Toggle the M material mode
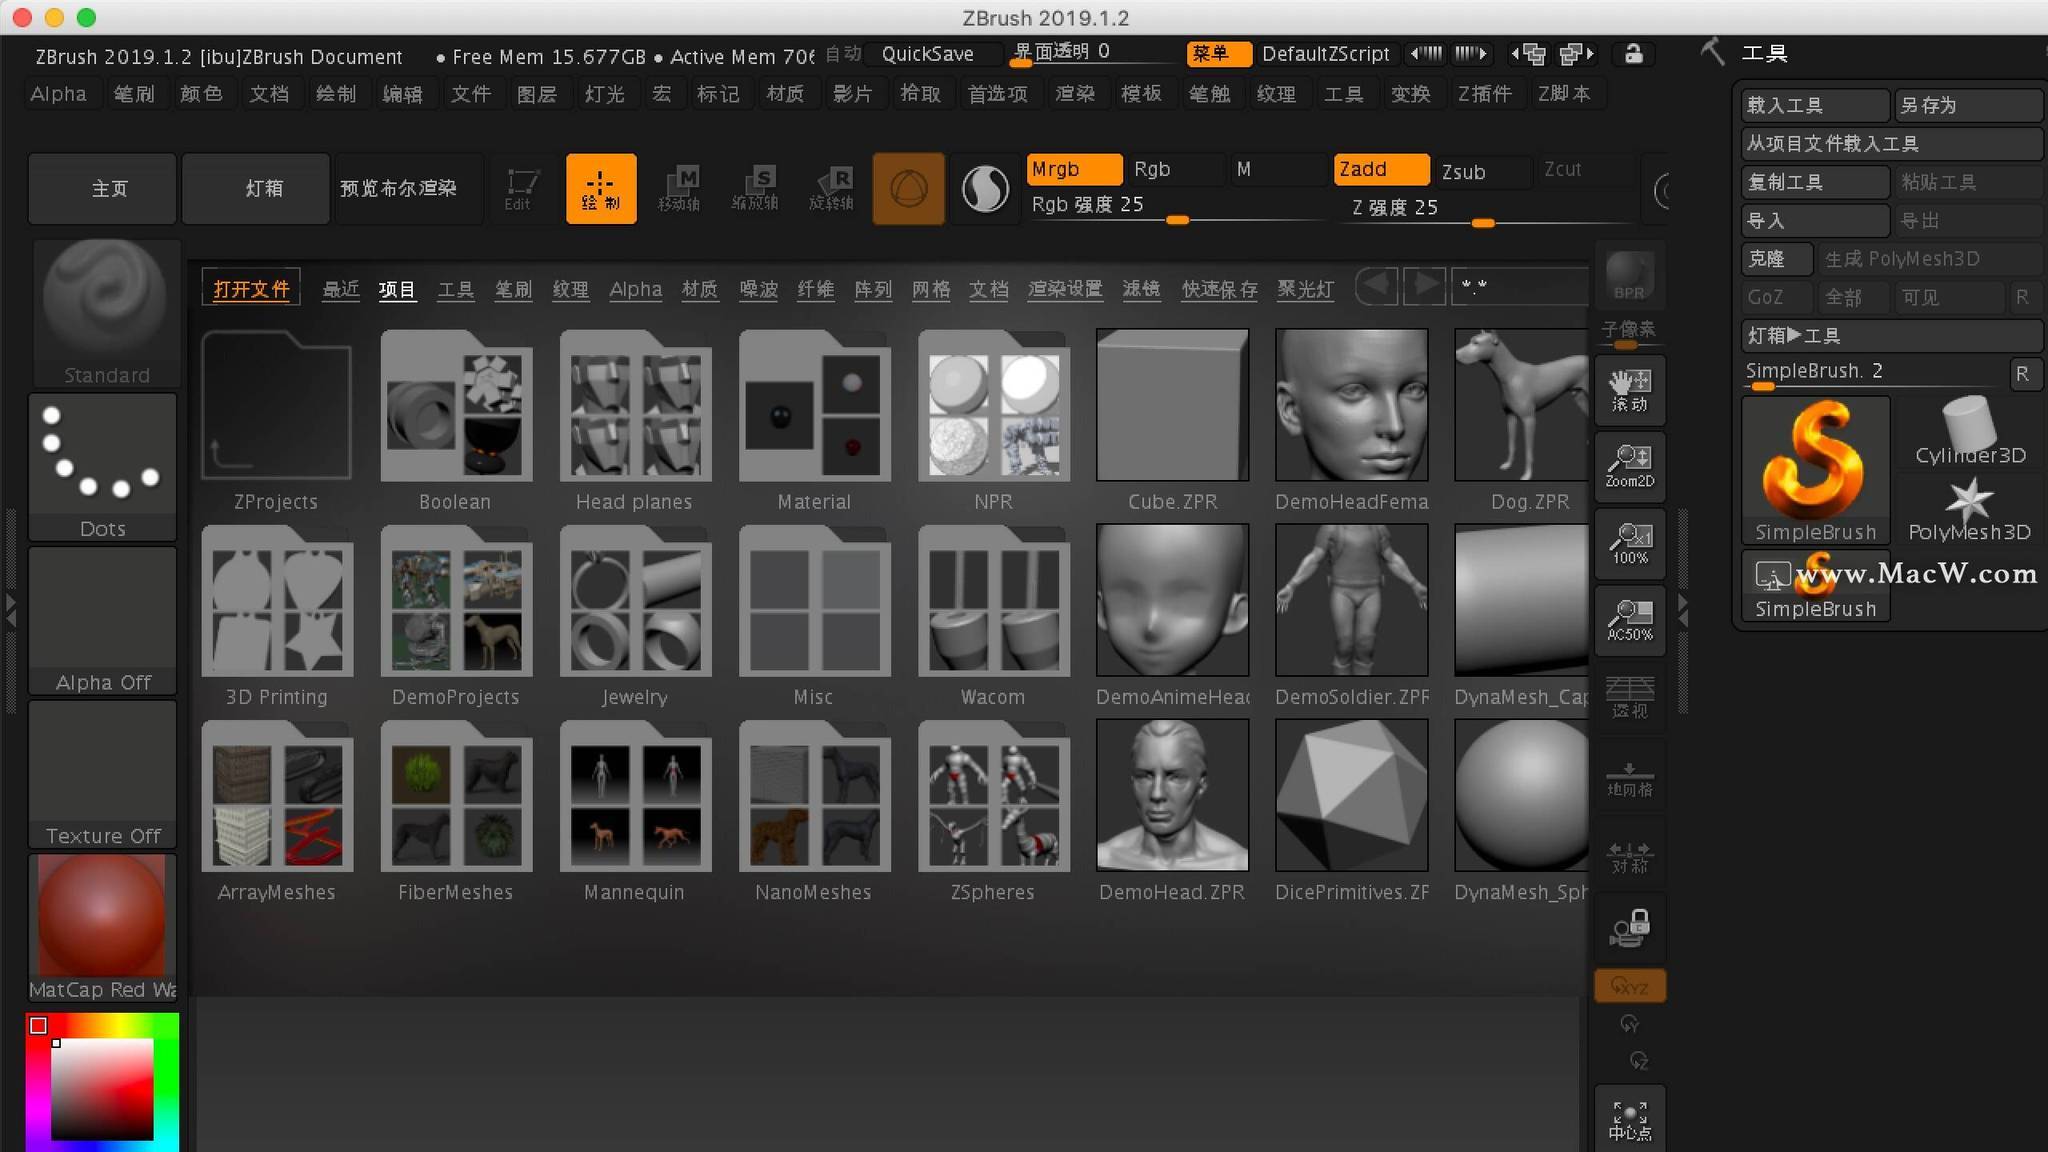Screen dimensions: 2048x1152 click(1277, 169)
